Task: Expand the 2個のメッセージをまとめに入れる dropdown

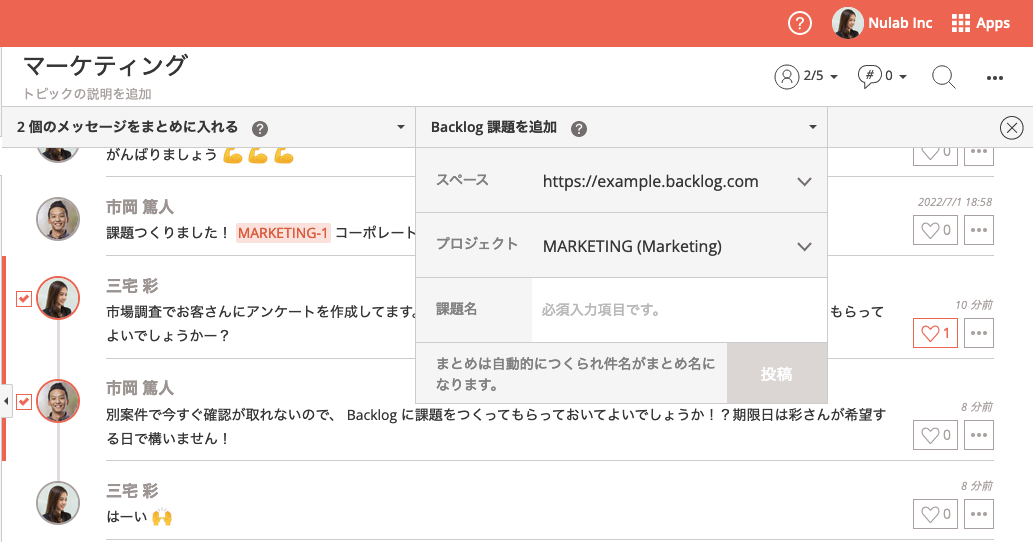Action: pos(401,127)
